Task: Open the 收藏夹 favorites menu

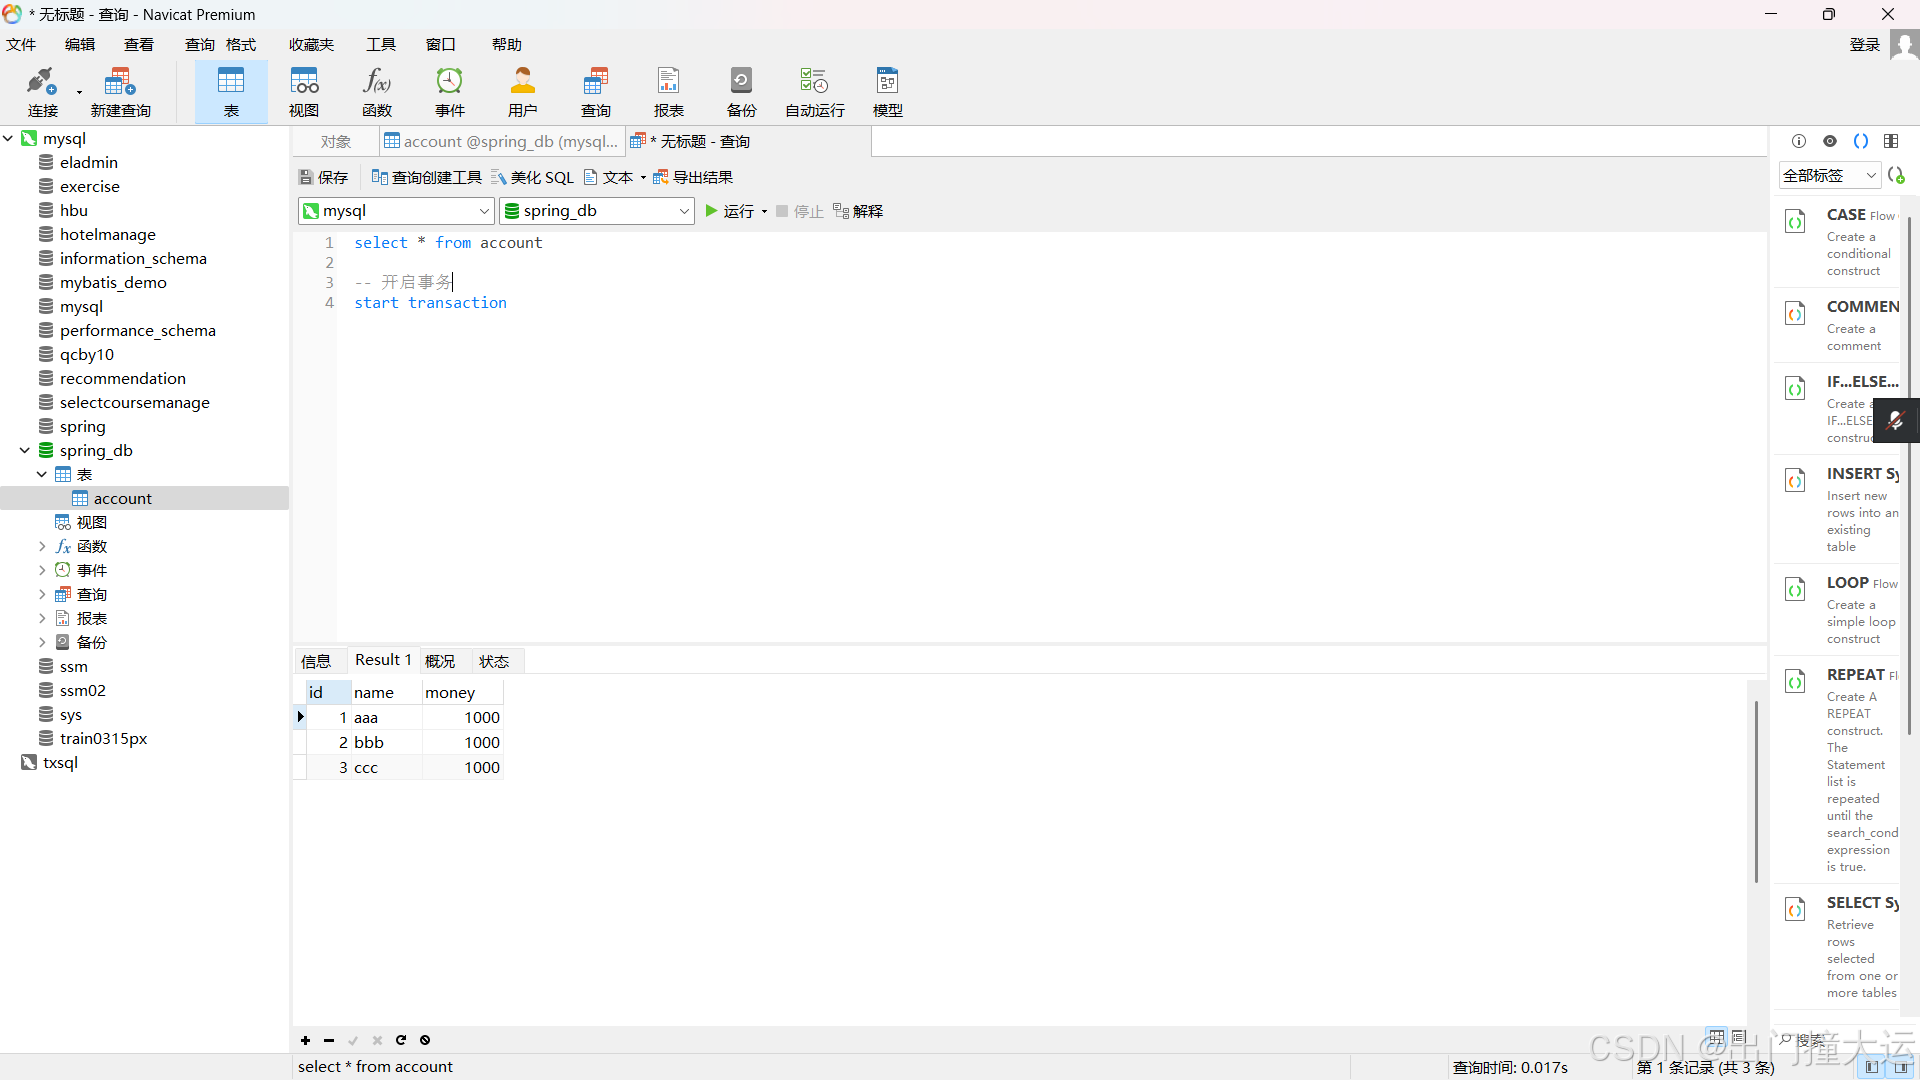Action: (x=311, y=45)
